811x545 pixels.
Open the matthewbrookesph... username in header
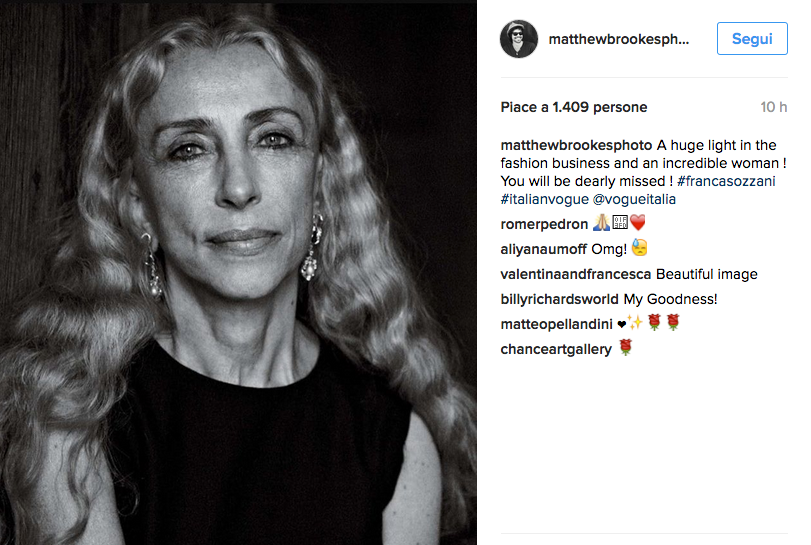pos(619,39)
